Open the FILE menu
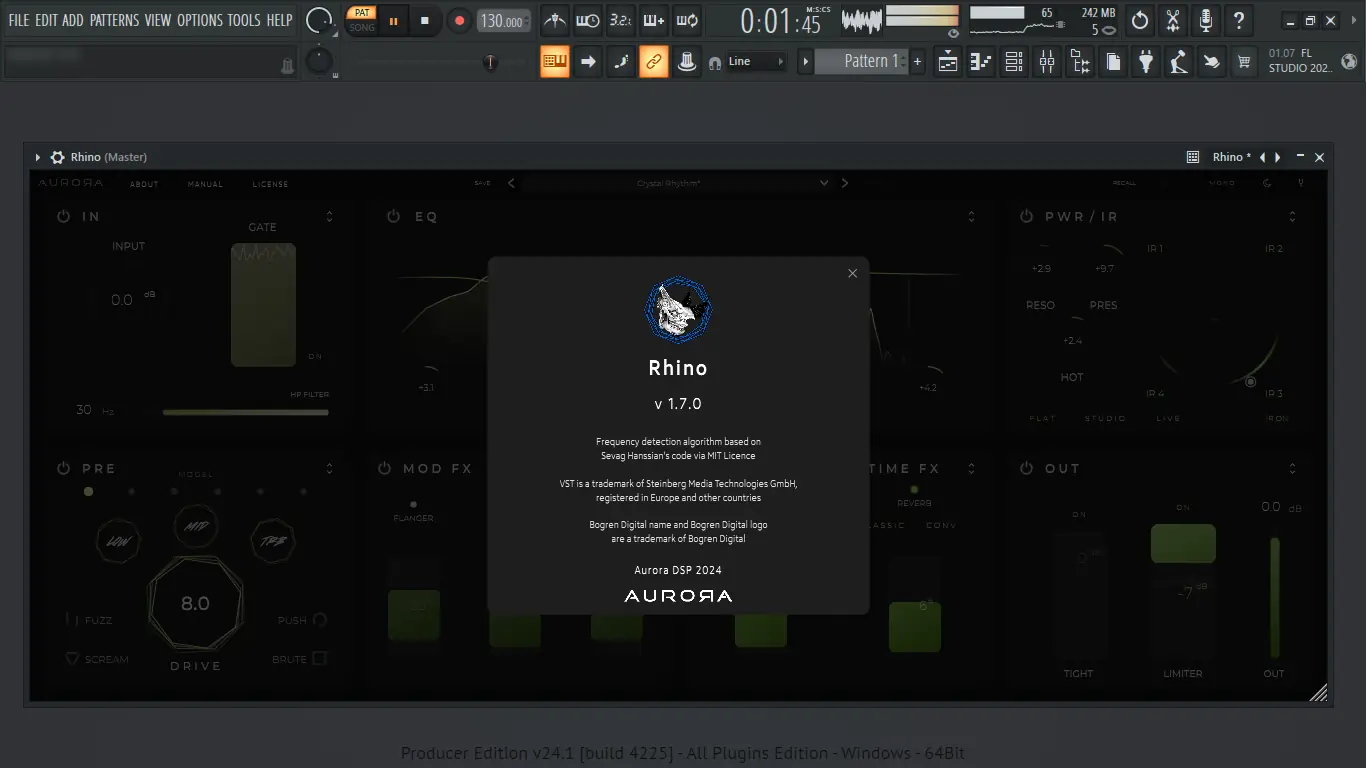The image size is (1366, 768). pyautogui.click(x=19, y=20)
